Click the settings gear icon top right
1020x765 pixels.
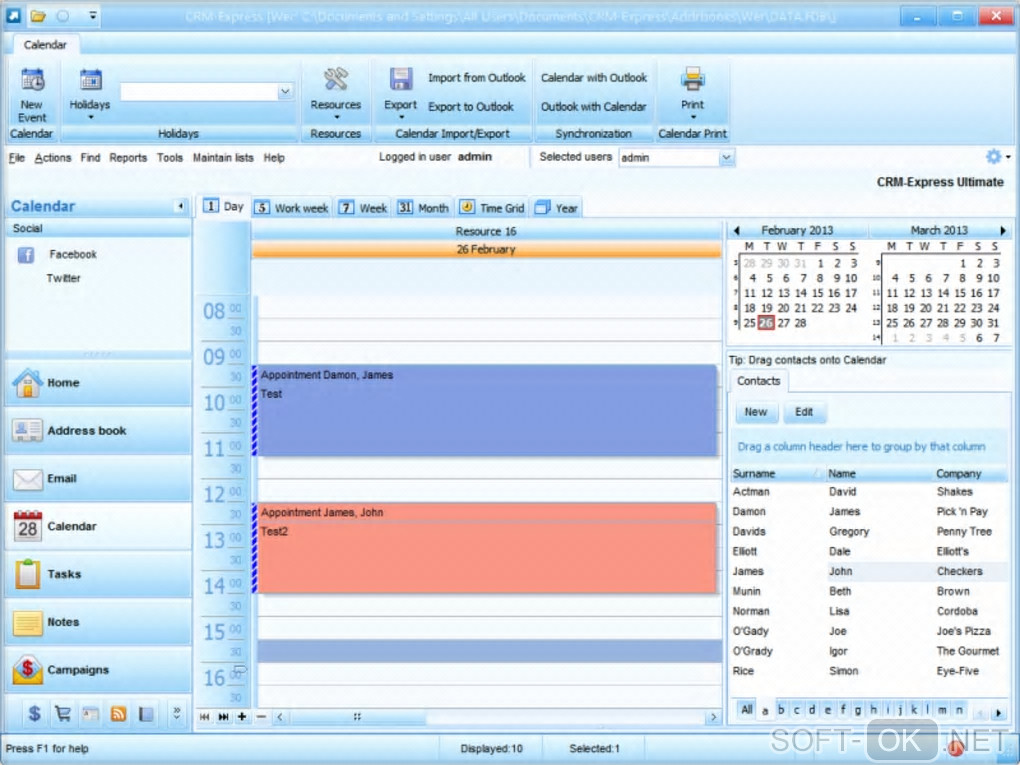tap(993, 157)
